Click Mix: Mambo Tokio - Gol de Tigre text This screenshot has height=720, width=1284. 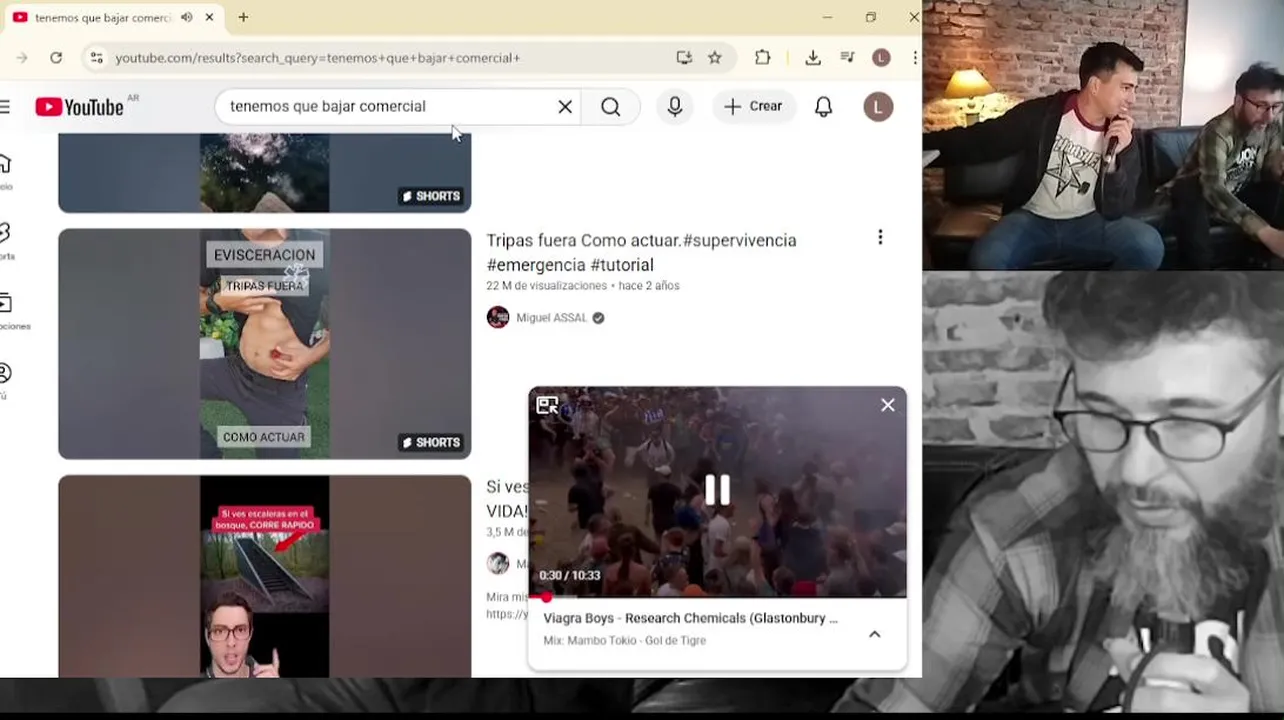(624, 640)
